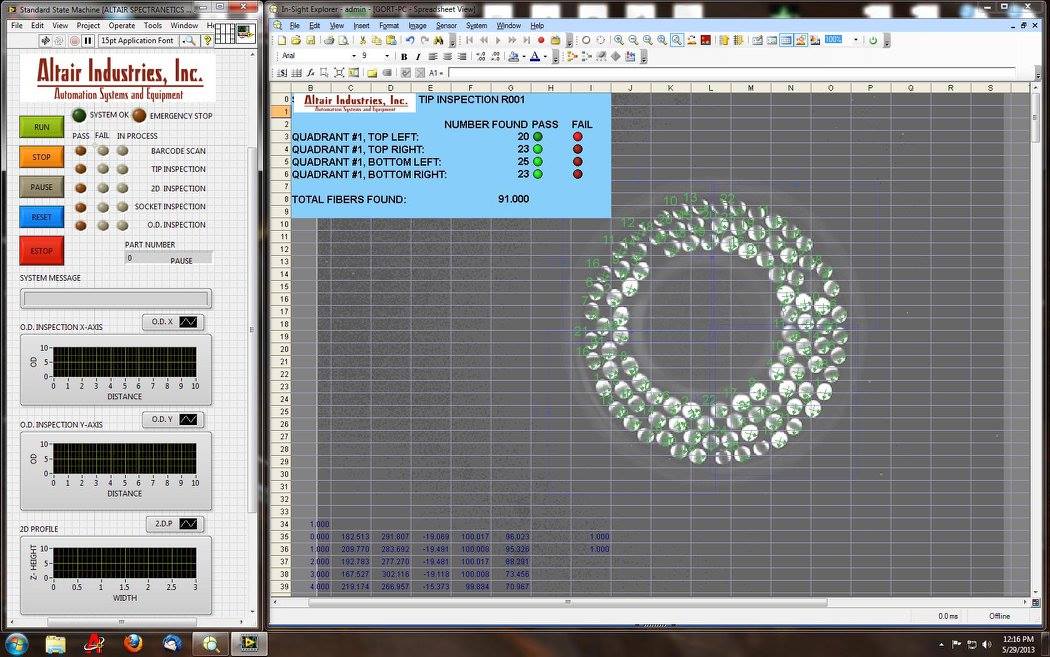Screen dimensions: 1050x657
Task: Click the TOP LEFT quadrant green pass light
Action: pyautogui.click(x=538, y=137)
